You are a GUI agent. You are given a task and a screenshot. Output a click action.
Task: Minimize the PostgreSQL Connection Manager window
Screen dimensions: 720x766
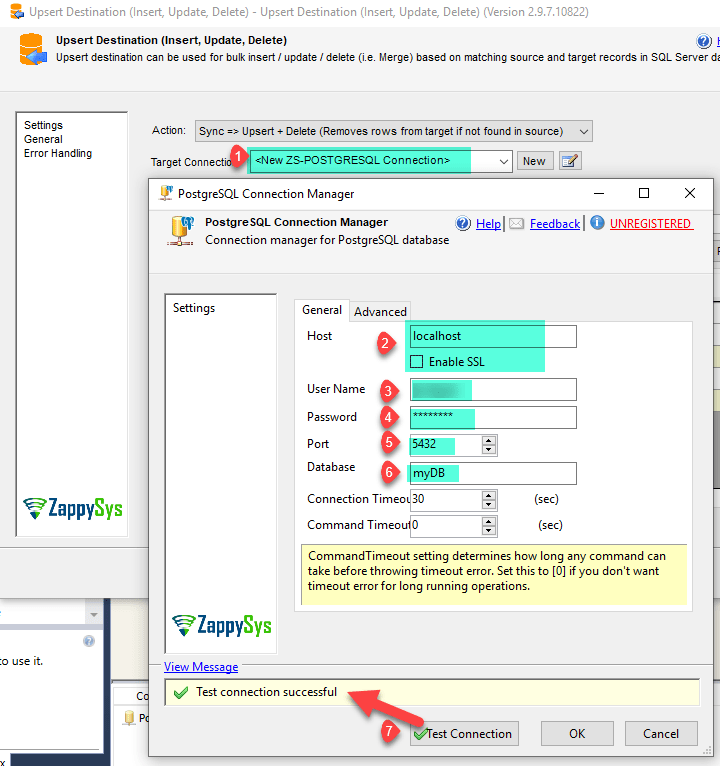coord(599,193)
